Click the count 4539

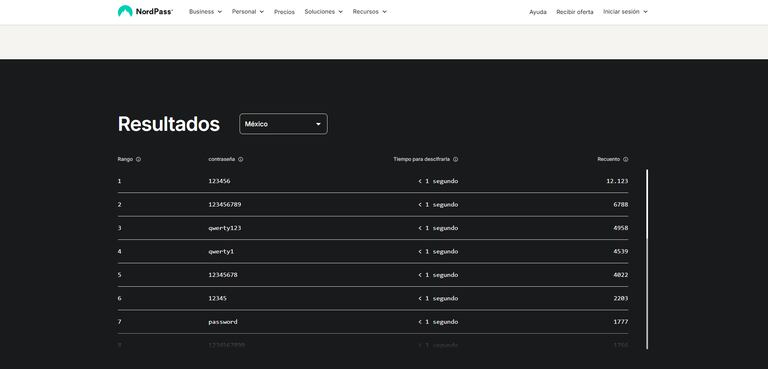(621, 251)
